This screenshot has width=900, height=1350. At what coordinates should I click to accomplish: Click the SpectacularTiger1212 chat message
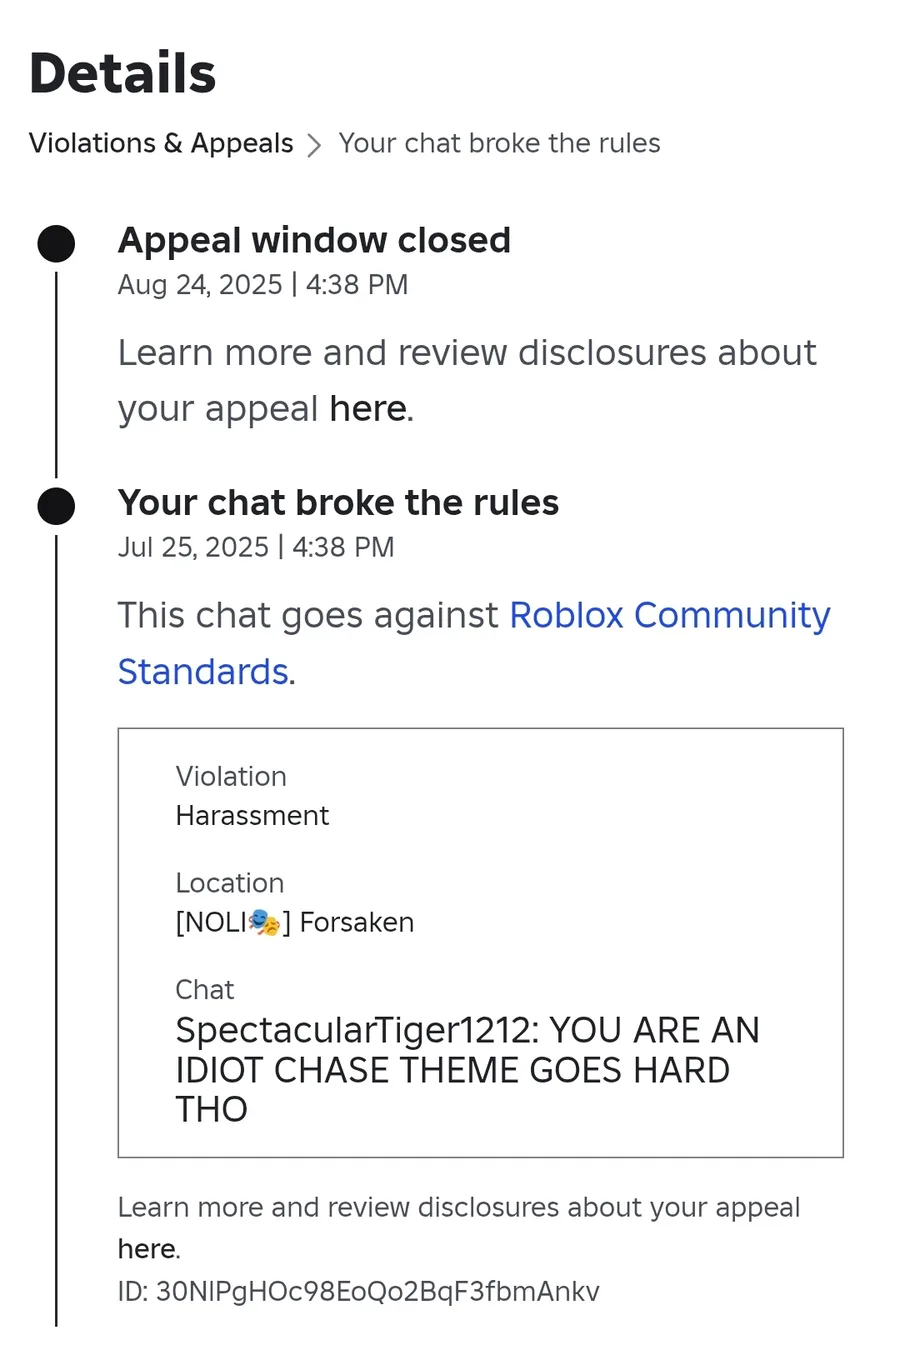tap(467, 1069)
